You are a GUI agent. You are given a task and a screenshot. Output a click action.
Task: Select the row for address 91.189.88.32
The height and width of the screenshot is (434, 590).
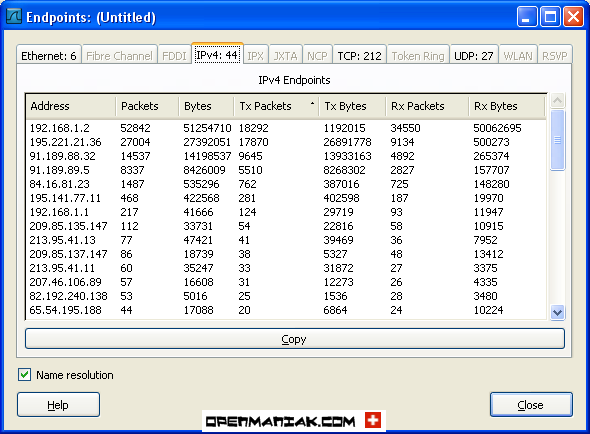[286, 156]
